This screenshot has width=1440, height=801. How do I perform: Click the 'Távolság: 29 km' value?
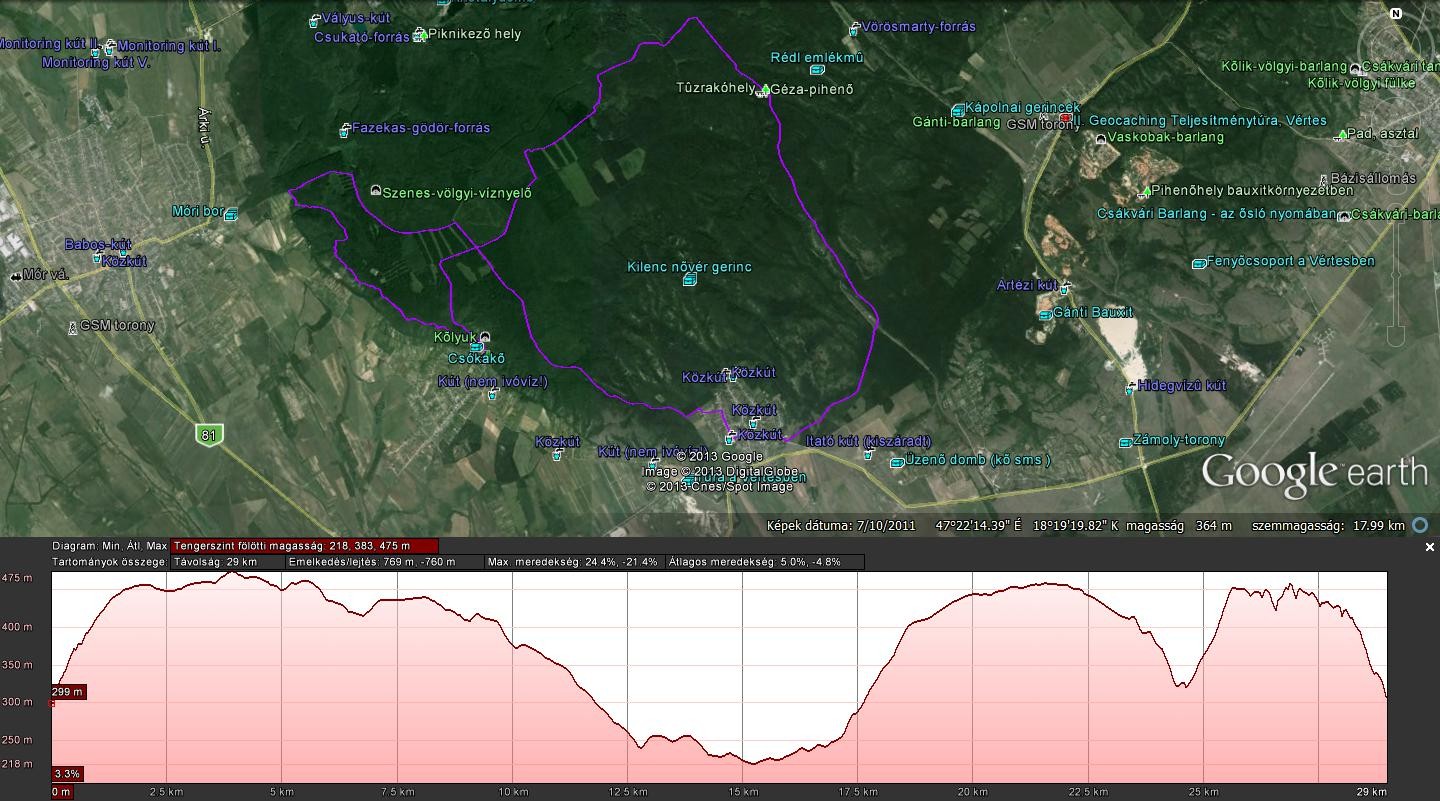216,562
